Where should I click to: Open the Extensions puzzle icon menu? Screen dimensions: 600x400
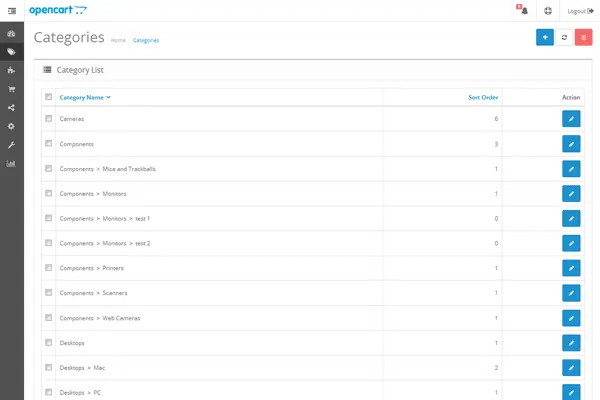[x=11, y=71]
